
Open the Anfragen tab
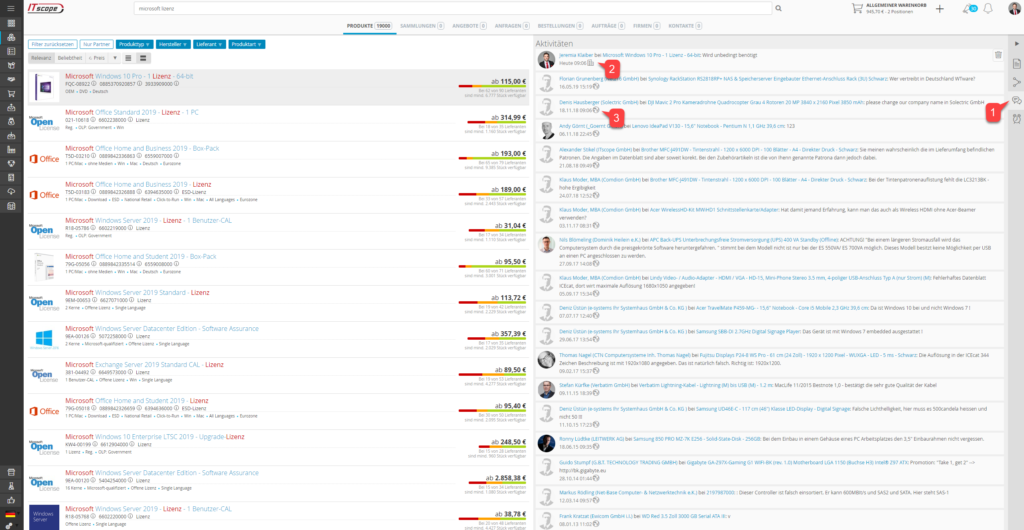513,25
